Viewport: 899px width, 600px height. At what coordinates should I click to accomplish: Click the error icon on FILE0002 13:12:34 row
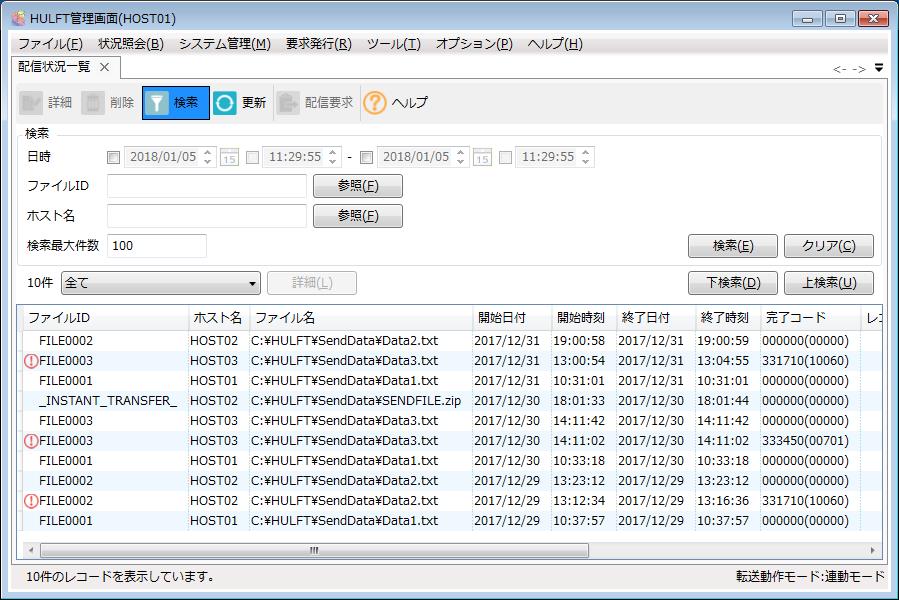pos(31,501)
